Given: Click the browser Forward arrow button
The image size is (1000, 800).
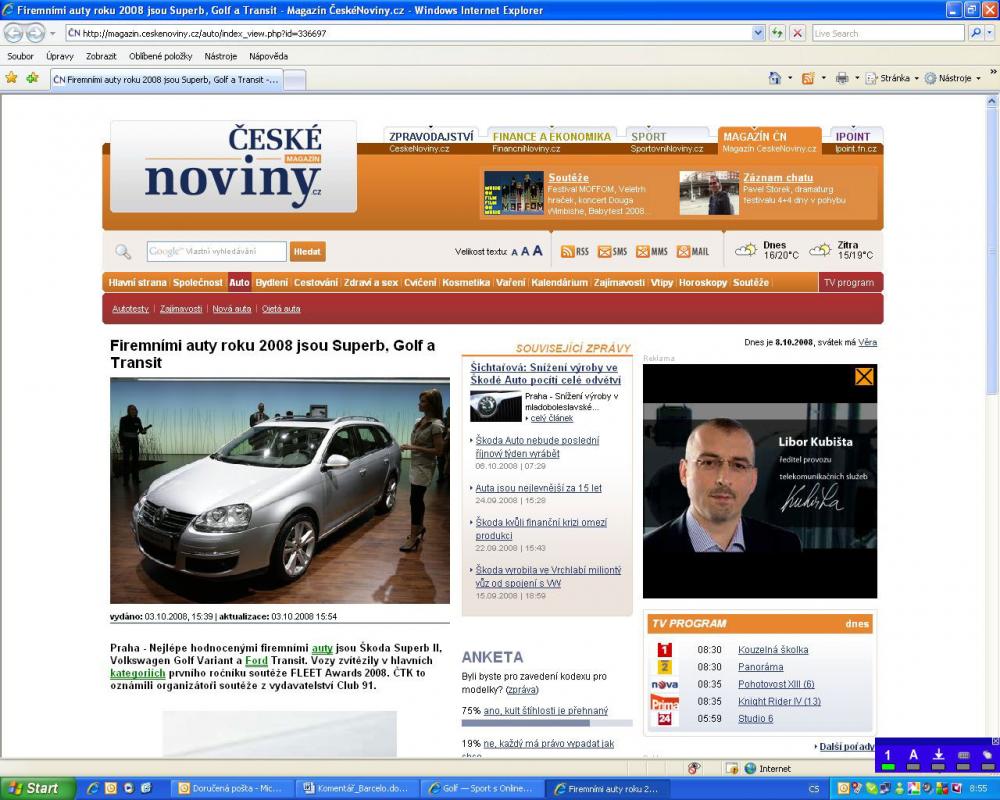Looking at the screenshot, I should click(x=36, y=33).
